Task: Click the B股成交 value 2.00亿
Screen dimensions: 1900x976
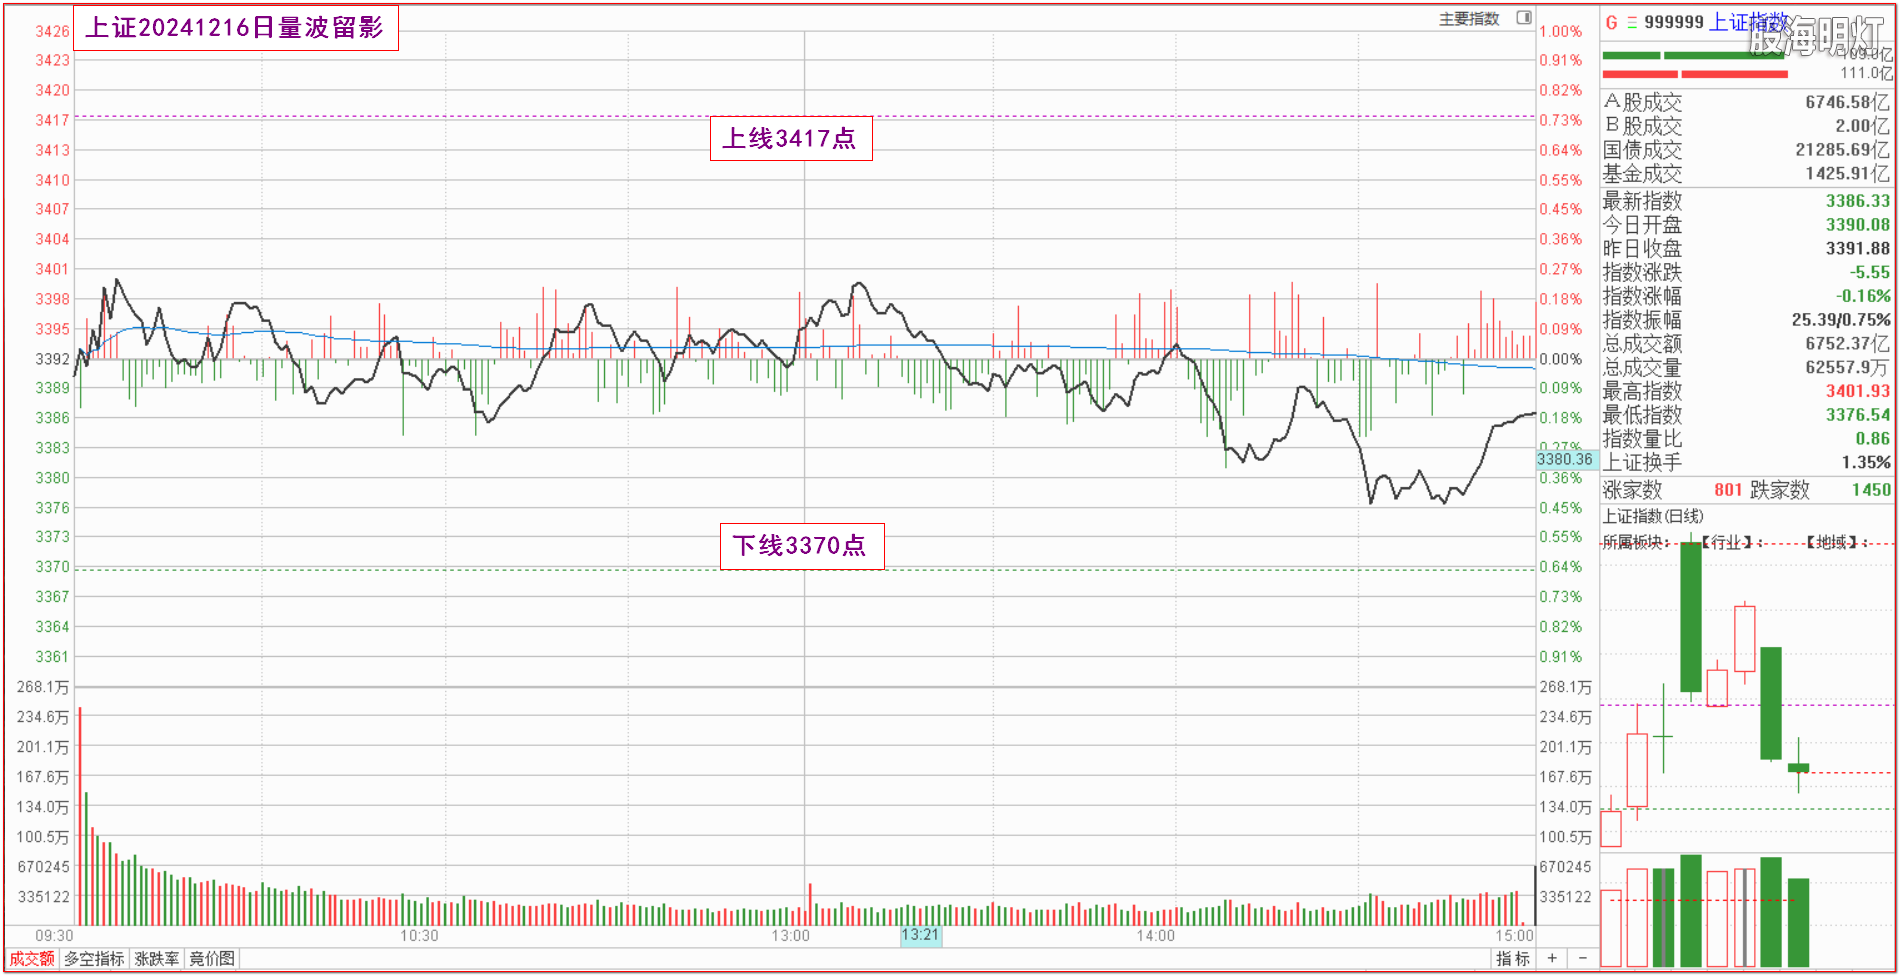Action: [1863, 126]
